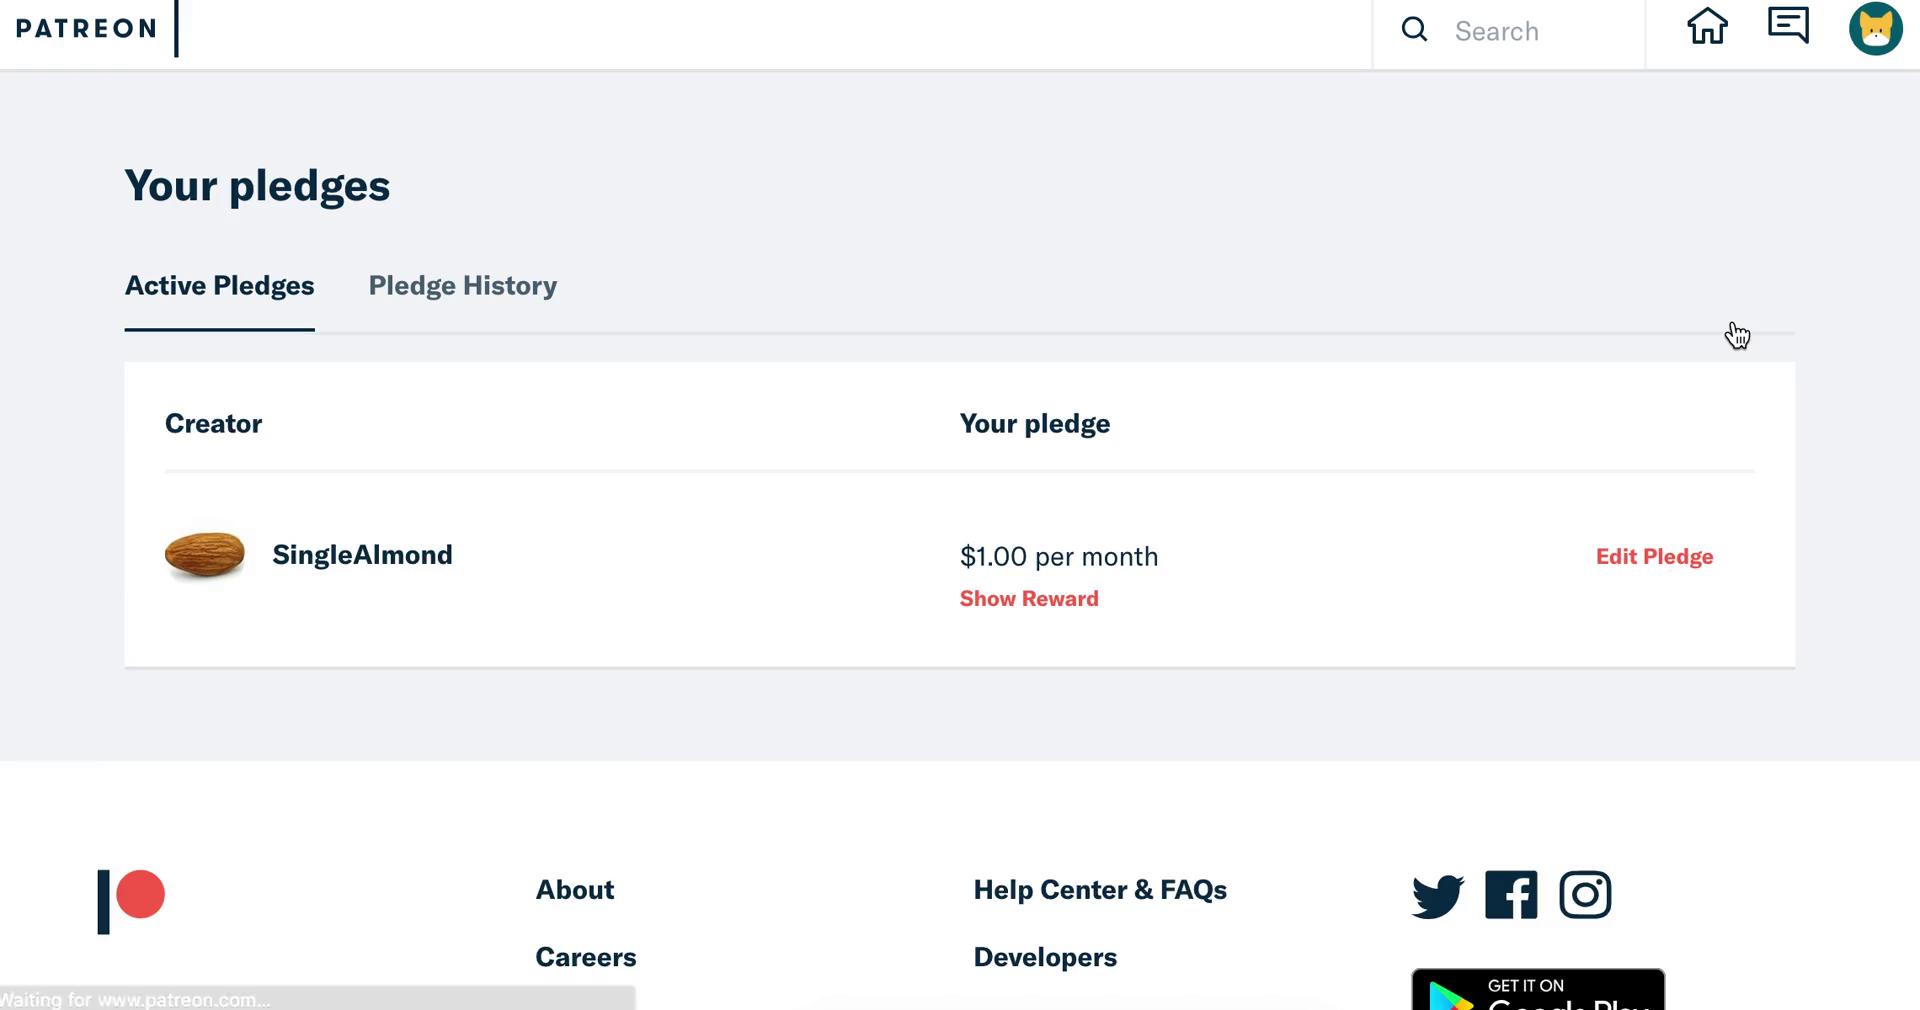
Task: Open the Careers footer link
Action: (586, 957)
